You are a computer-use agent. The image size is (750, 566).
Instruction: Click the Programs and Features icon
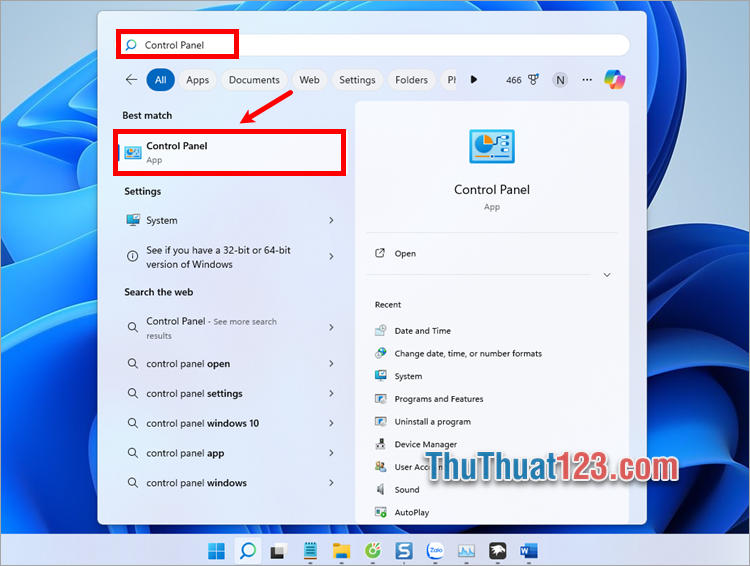[x=381, y=399]
